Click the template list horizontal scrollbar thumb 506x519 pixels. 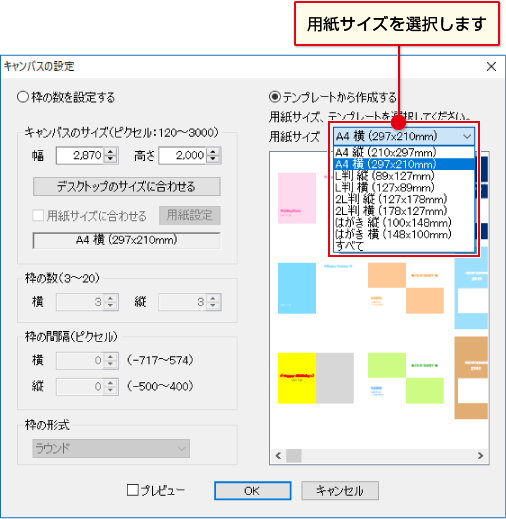tap(294, 456)
